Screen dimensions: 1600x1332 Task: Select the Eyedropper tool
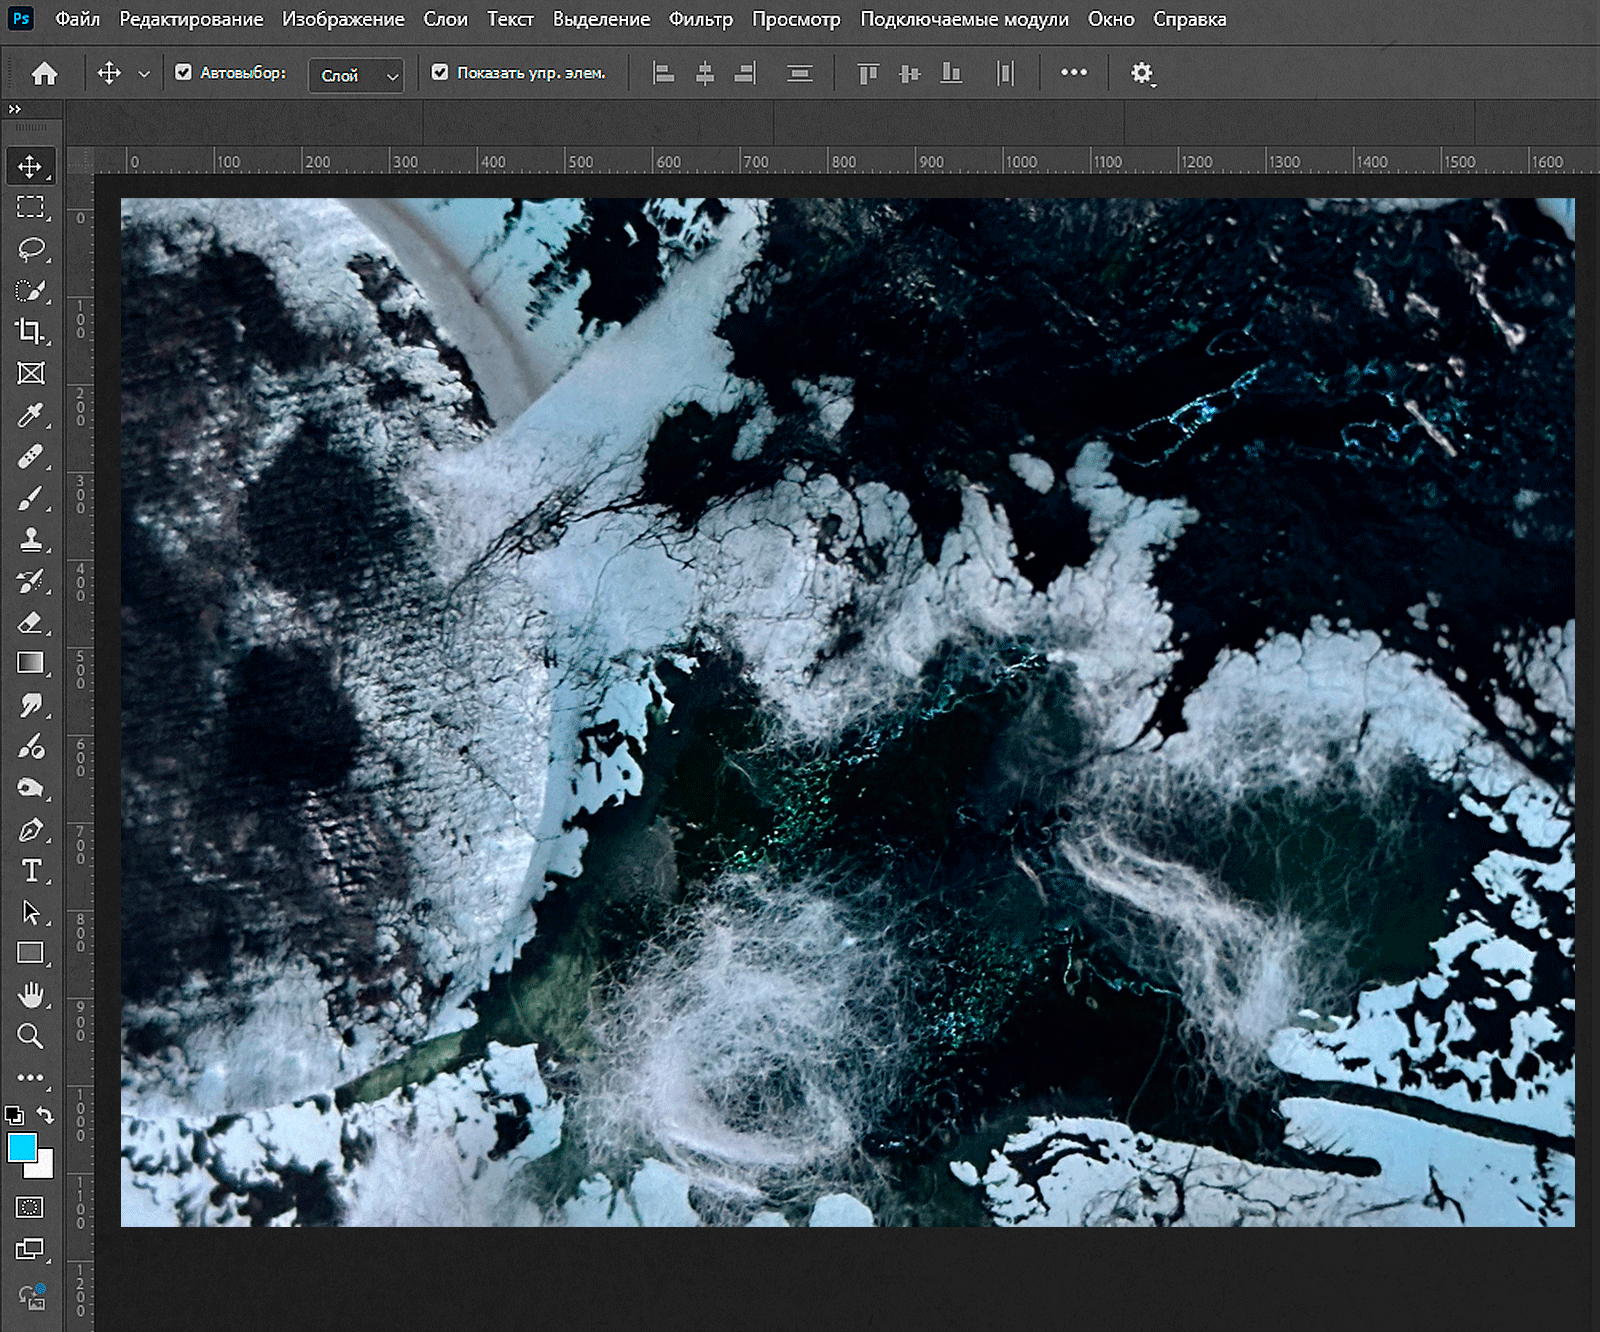point(30,415)
